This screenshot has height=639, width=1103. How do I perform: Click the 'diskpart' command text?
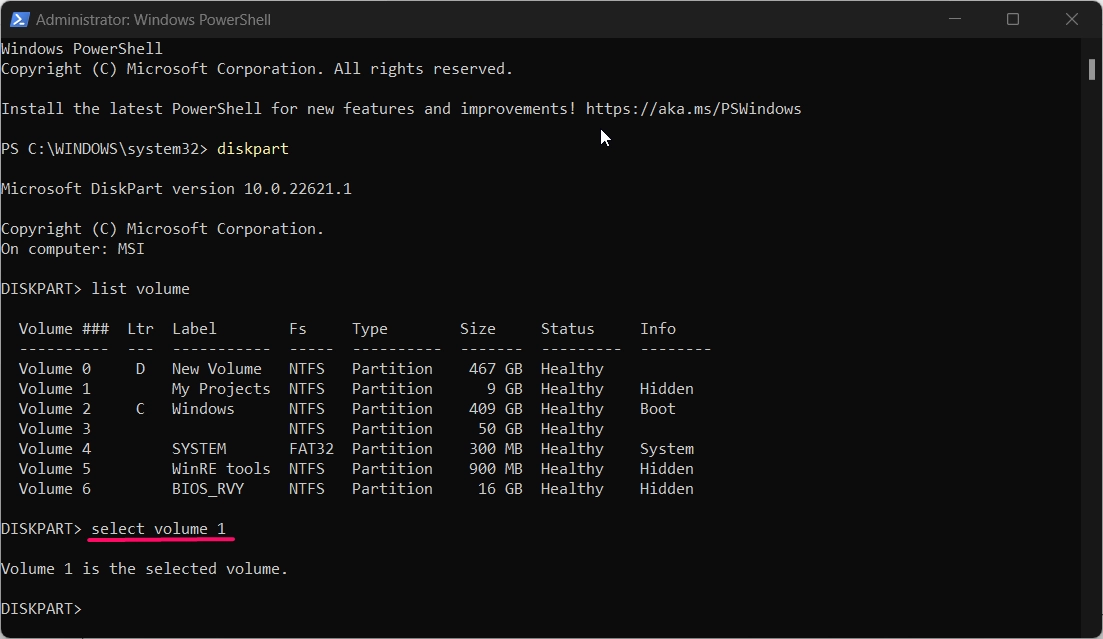pyautogui.click(x=253, y=149)
